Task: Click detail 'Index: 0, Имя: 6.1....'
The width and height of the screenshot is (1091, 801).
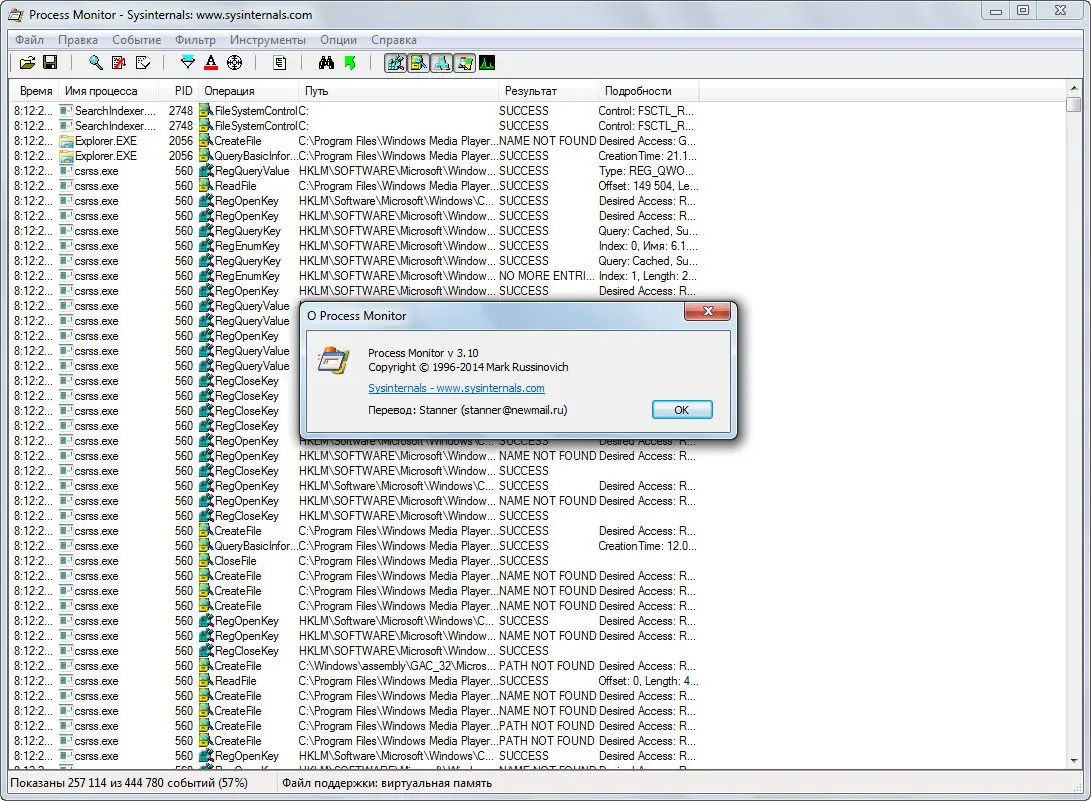Action: click(648, 246)
